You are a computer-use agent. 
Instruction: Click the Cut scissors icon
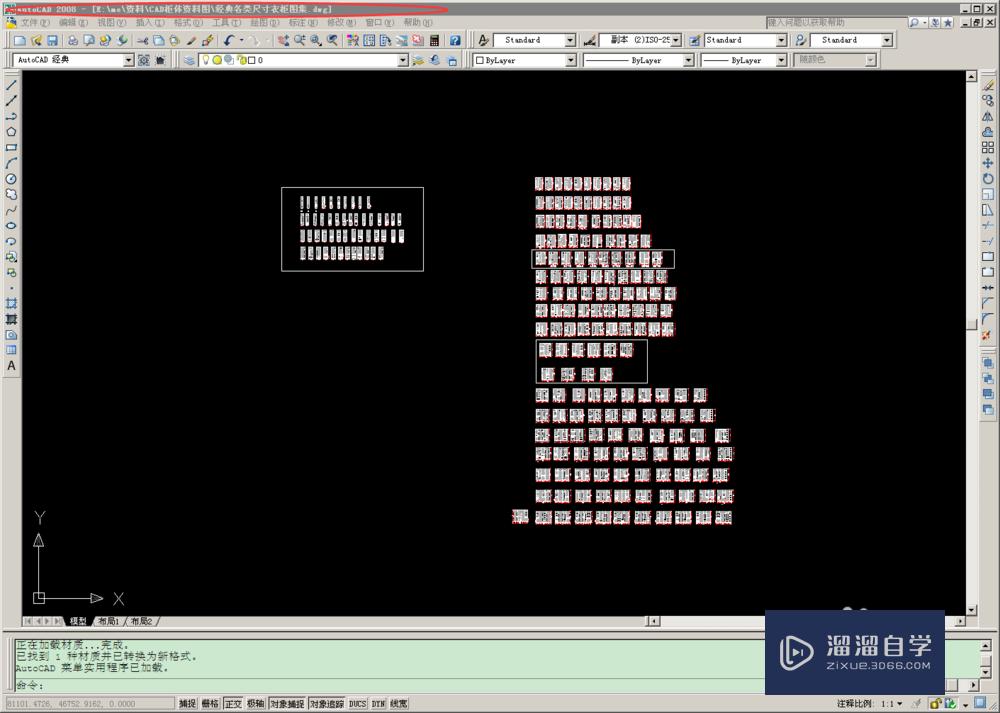142,40
